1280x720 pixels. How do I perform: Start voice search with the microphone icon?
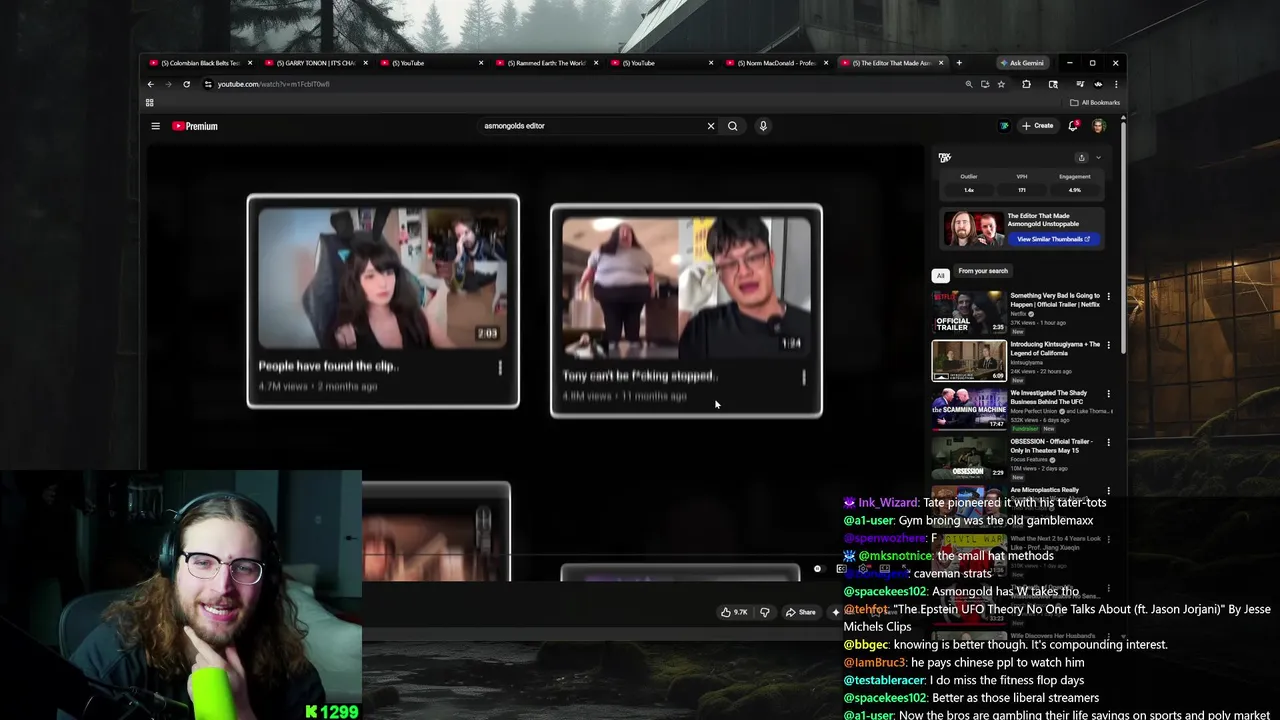pos(763,126)
